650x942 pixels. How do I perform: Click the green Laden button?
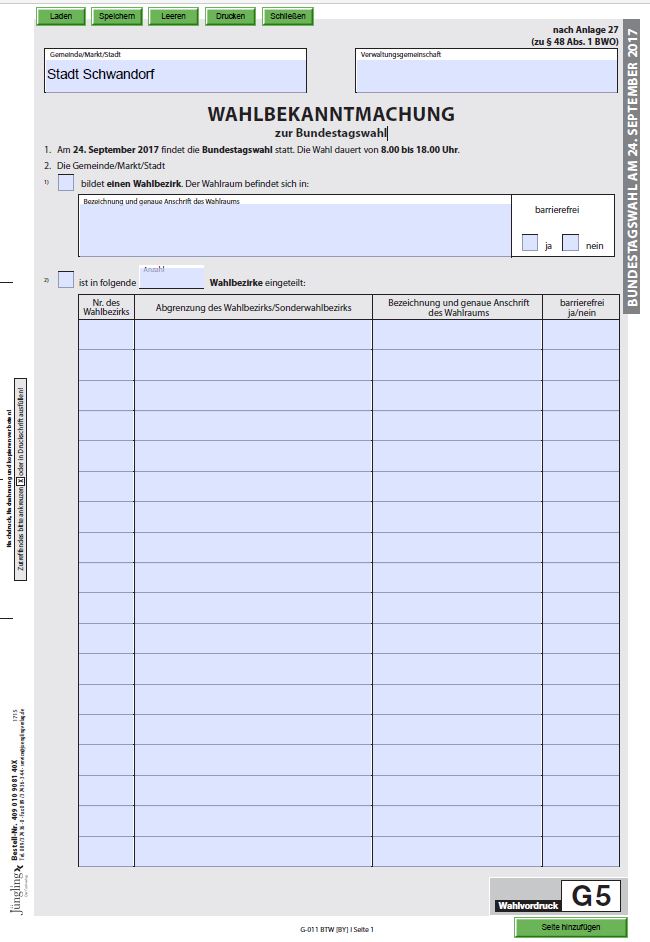(x=61, y=16)
